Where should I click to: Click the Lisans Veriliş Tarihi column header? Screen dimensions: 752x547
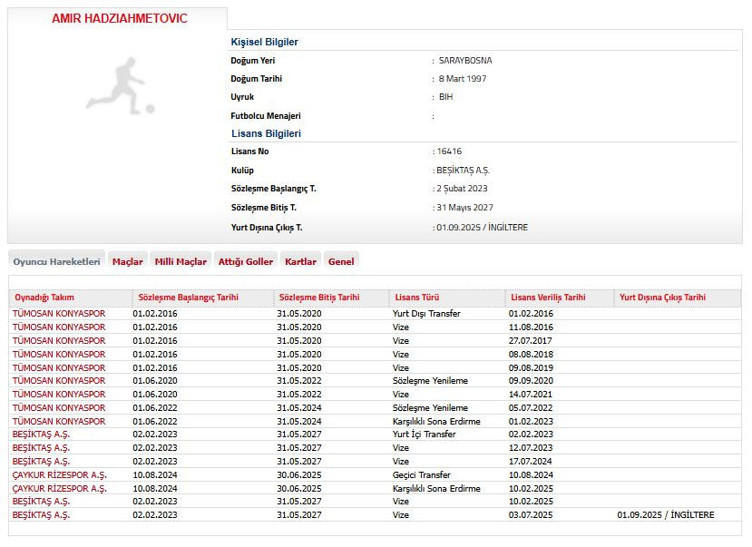click(x=548, y=297)
